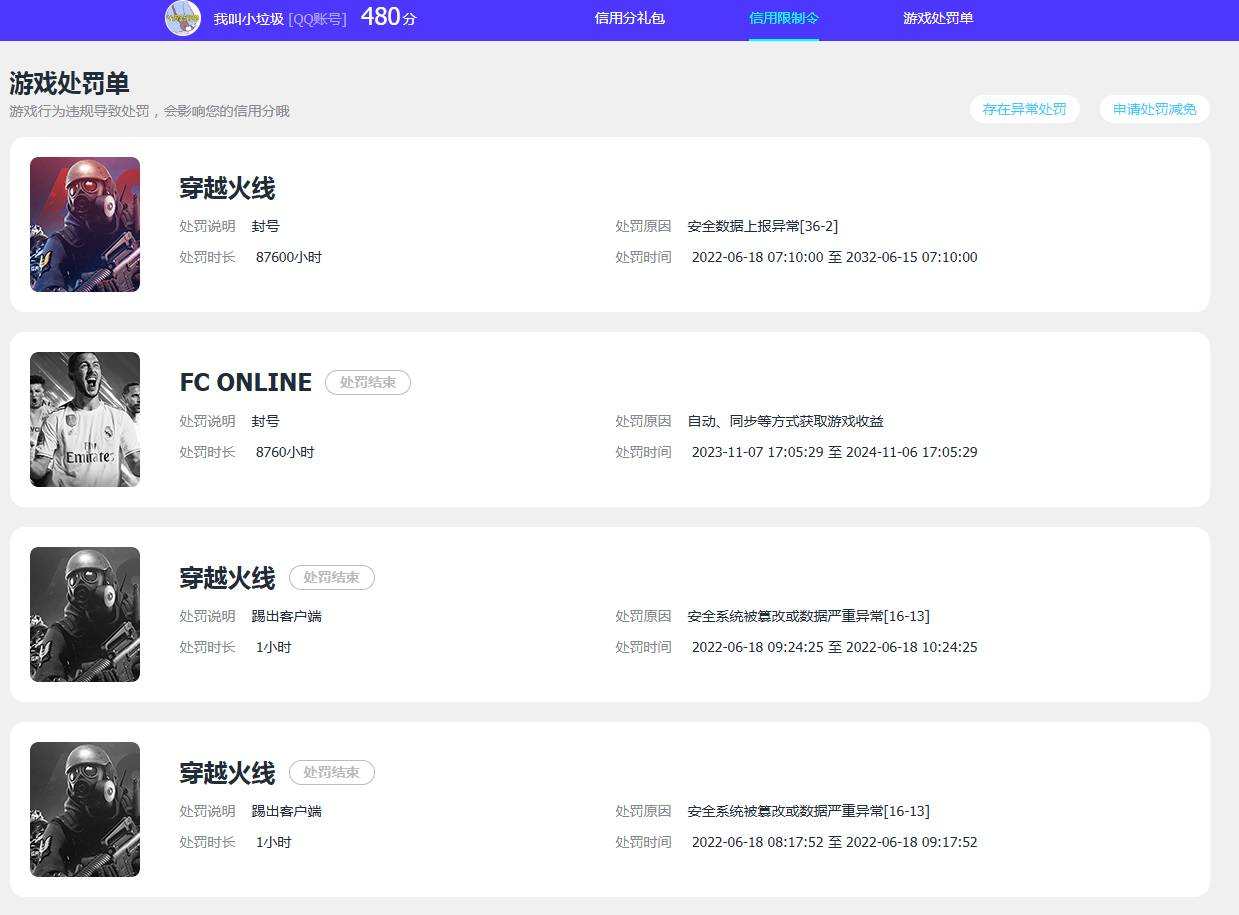Click the 8760小时 duration value
1239x915 pixels.
(285, 452)
